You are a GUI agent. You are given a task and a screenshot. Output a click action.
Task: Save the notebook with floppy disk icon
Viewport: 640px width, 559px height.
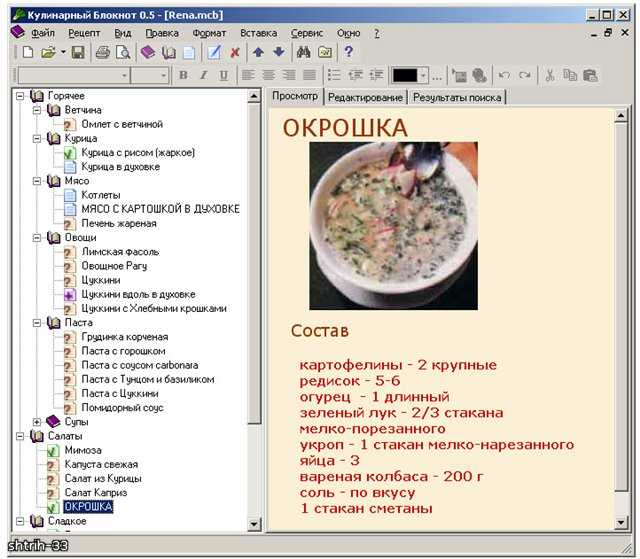[78, 52]
